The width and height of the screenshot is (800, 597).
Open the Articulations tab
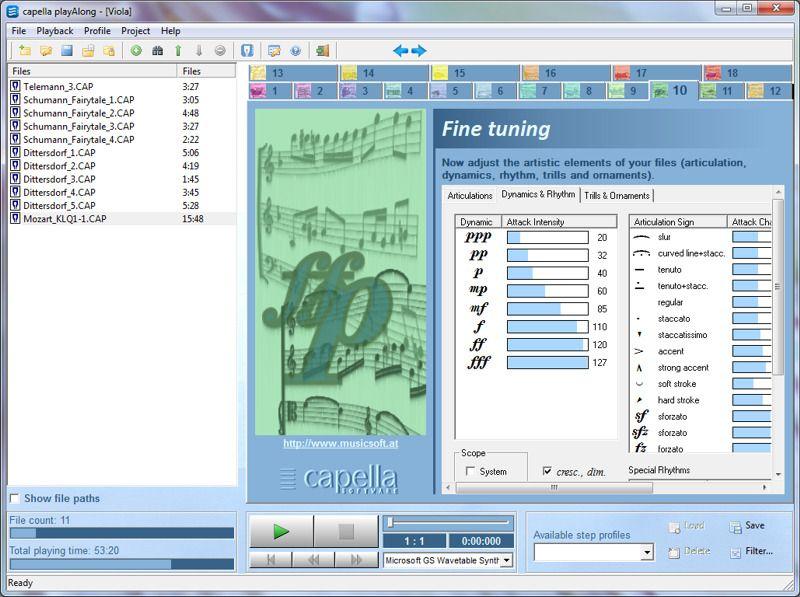click(470, 196)
